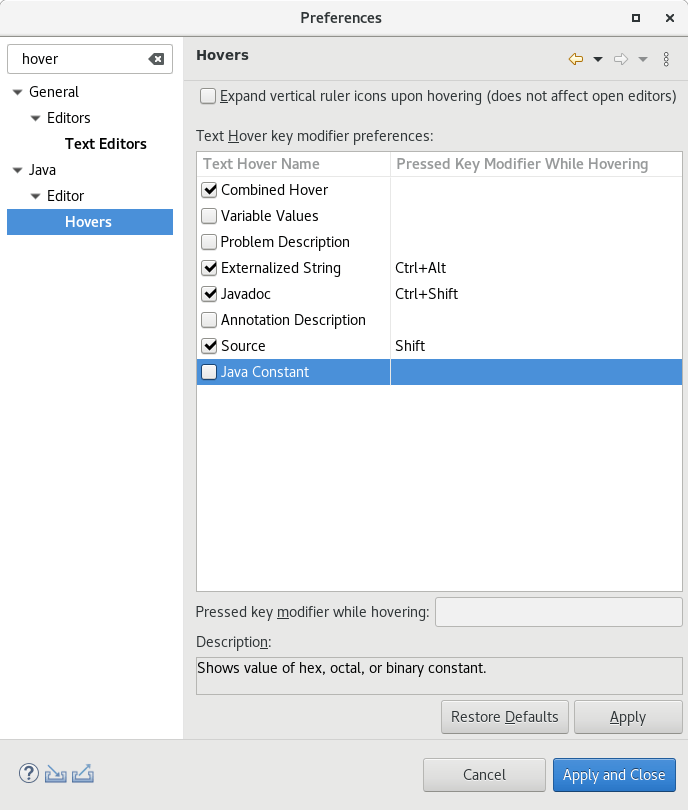Select the Editor tree item under Java
Image resolution: width=688 pixels, height=810 pixels.
pyautogui.click(x=65, y=196)
